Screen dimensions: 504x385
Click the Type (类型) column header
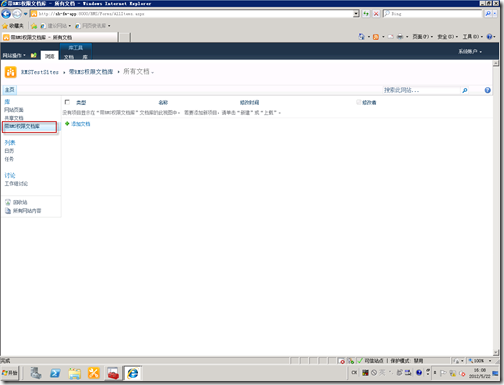click(x=81, y=103)
